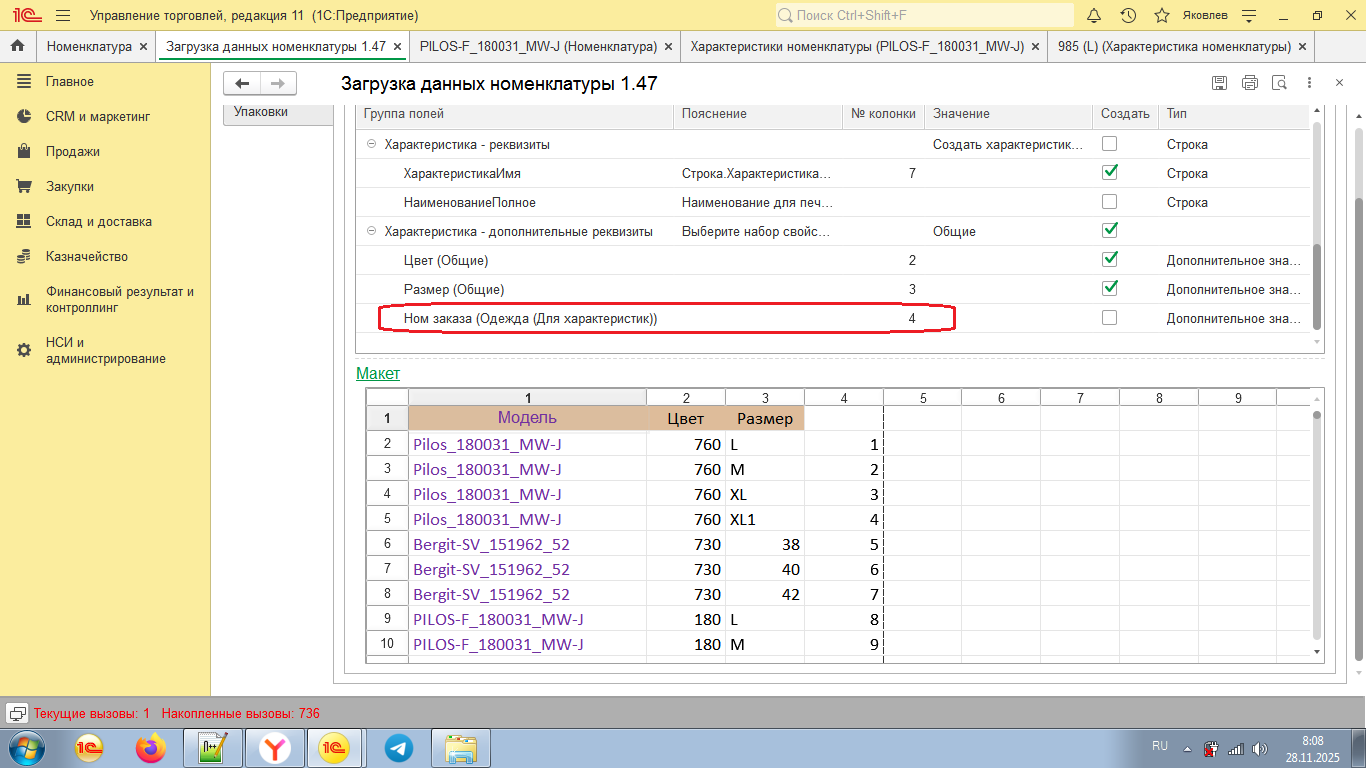Image resolution: width=1366 pixels, height=768 pixels.
Task: Toggle the НаименованиеПолное create checkbox
Action: pos(1109,202)
